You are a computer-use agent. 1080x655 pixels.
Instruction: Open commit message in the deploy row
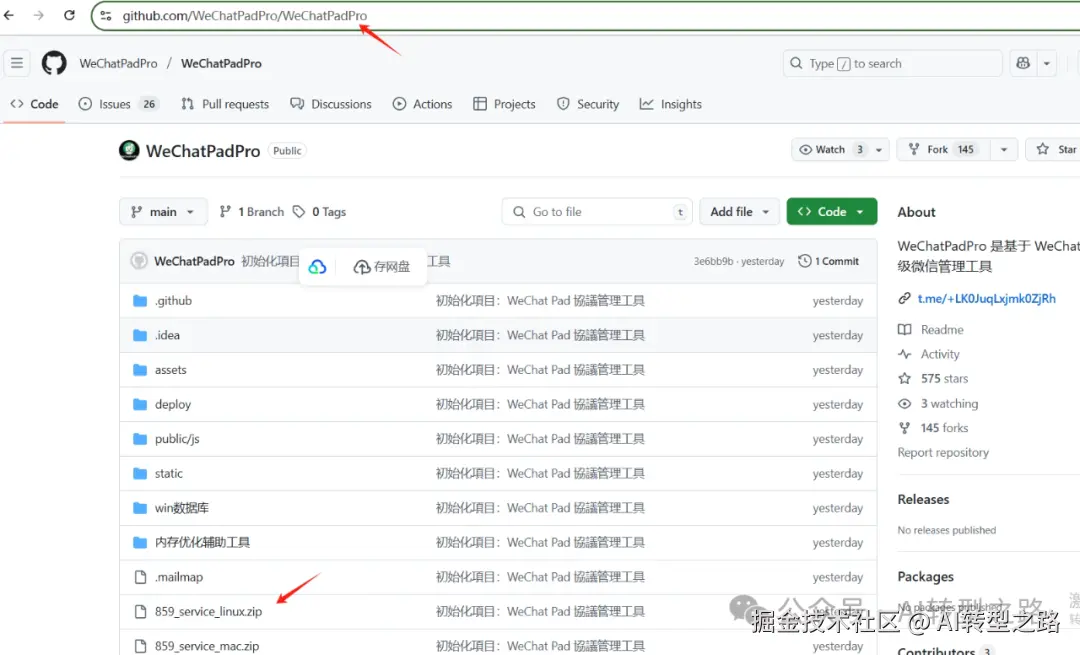540,404
